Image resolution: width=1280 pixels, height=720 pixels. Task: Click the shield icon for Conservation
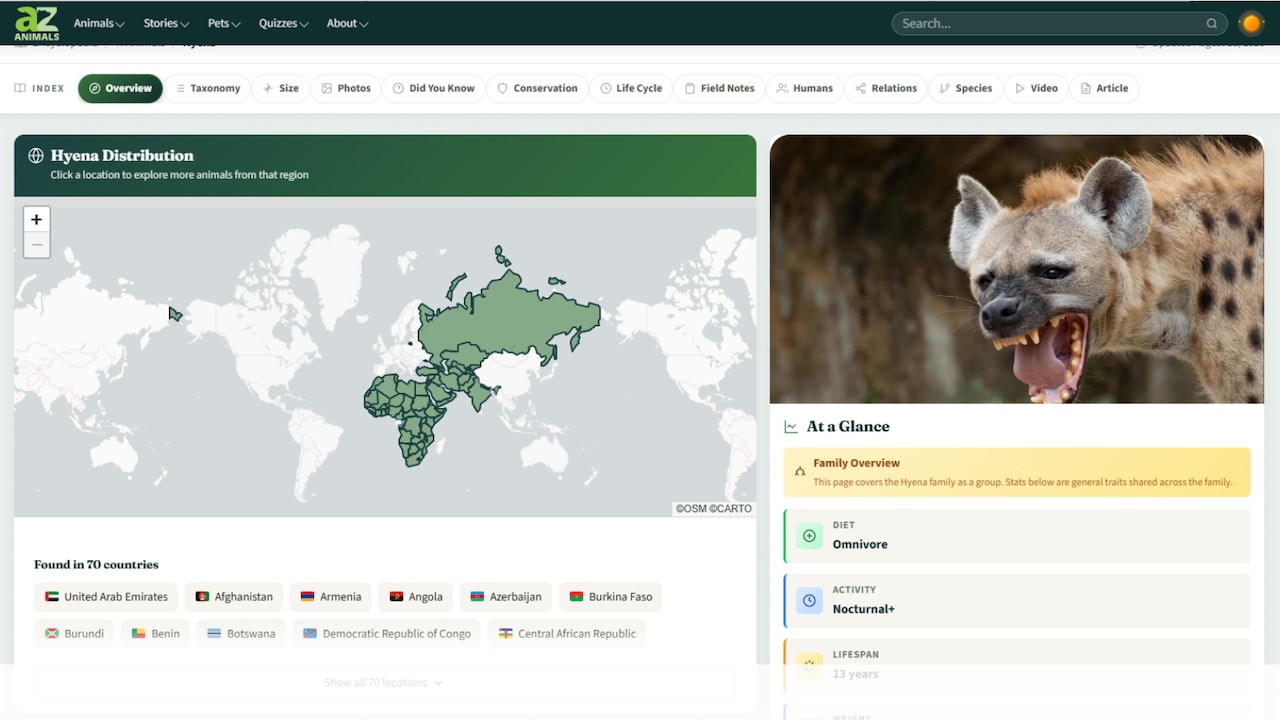pyautogui.click(x=503, y=88)
